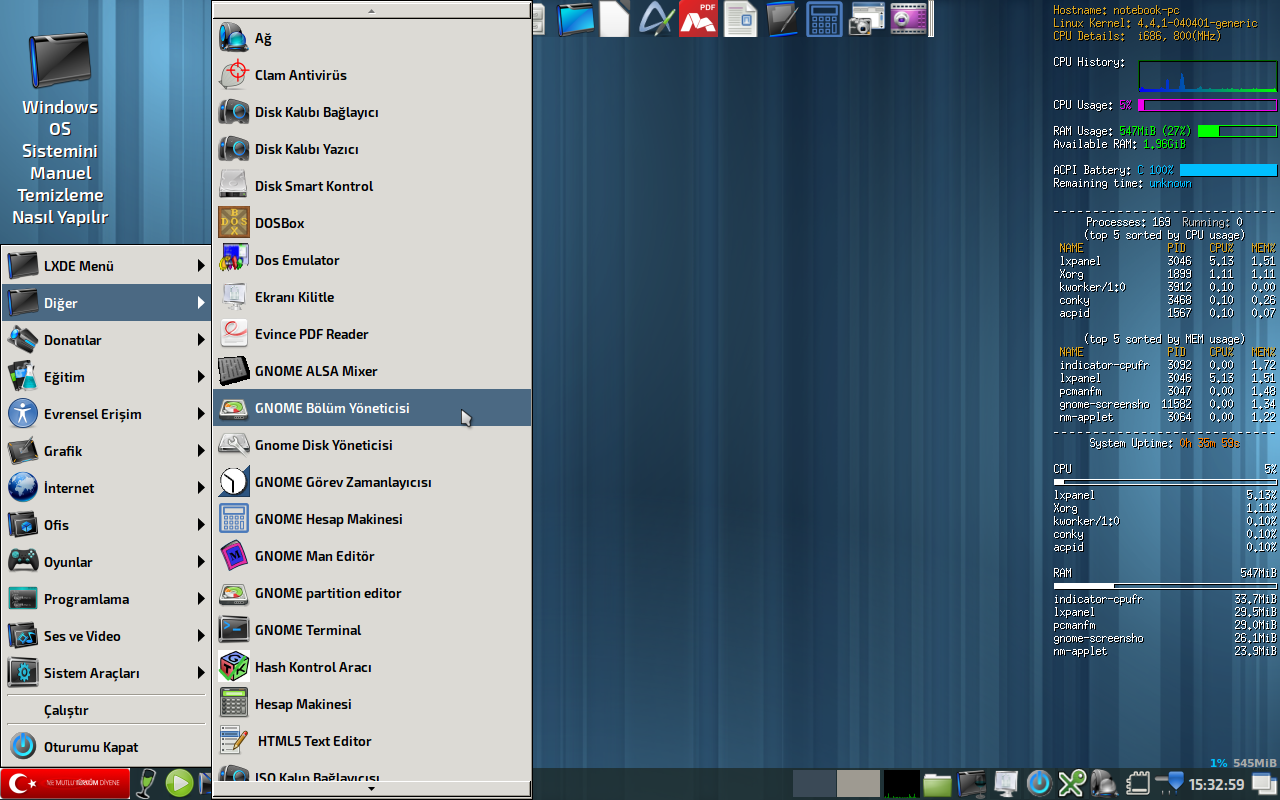The height and width of the screenshot is (800, 1280).
Task: Launch the calculator from the top panel
Action: 824,19
